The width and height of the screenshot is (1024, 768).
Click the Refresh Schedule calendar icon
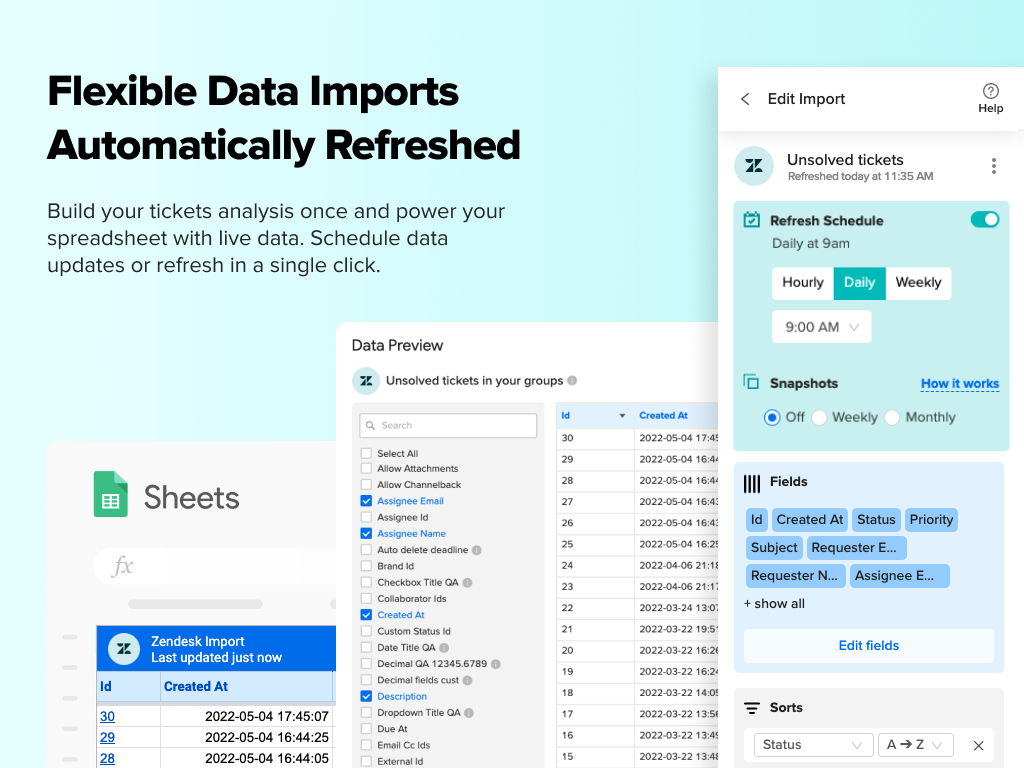click(x=751, y=221)
